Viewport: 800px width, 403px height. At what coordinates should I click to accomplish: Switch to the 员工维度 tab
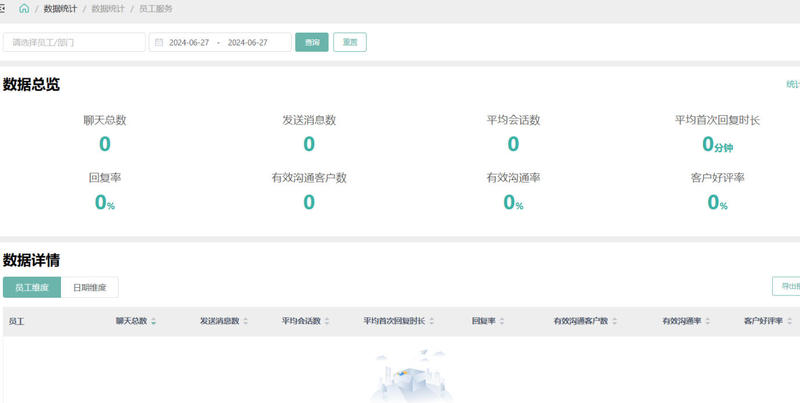click(32, 287)
